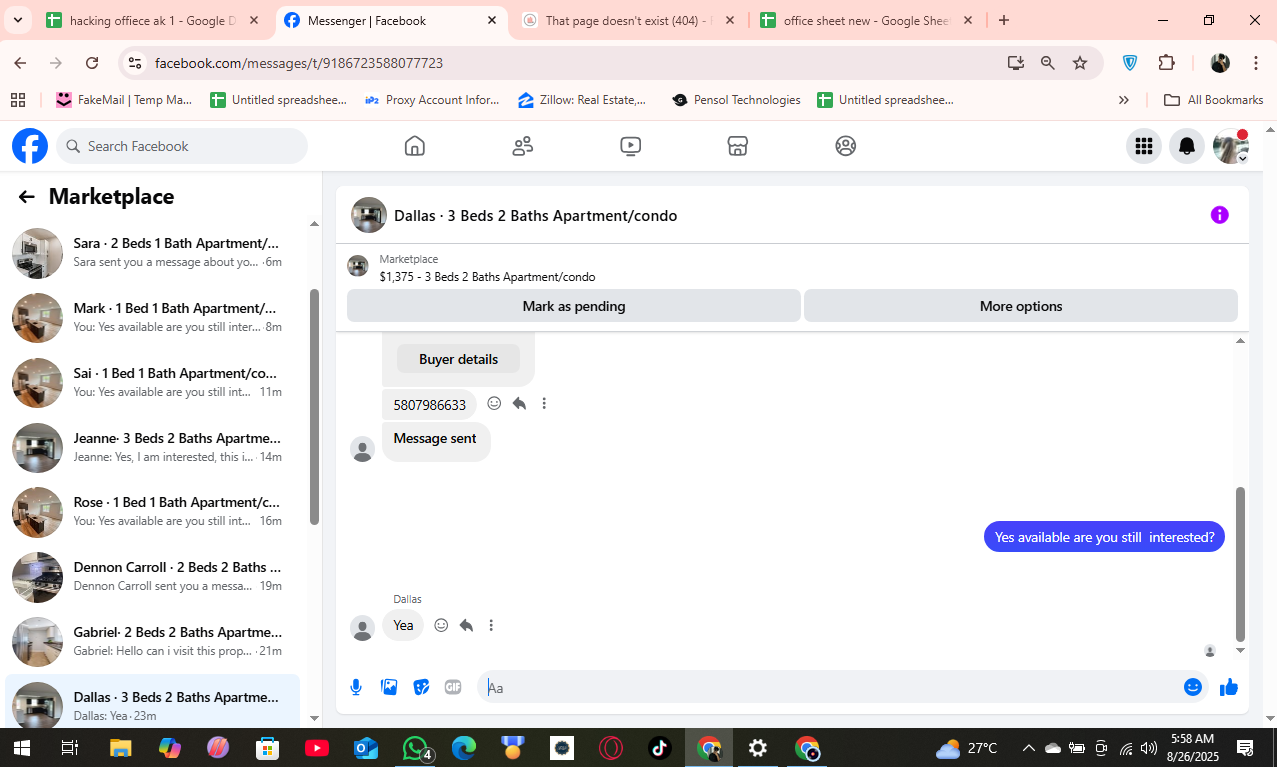Open Pensol Technologies bookmark

(737, 100)
